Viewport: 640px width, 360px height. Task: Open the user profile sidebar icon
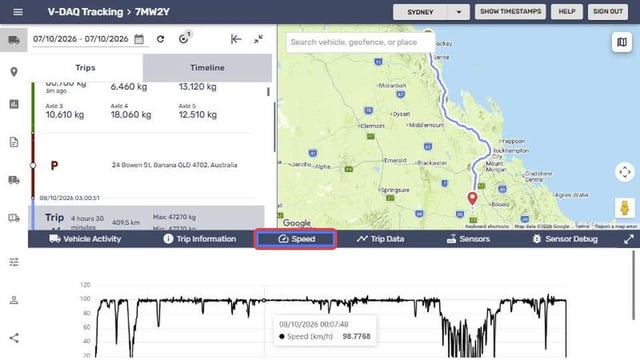pyautogui.click(x=14, y=300)
